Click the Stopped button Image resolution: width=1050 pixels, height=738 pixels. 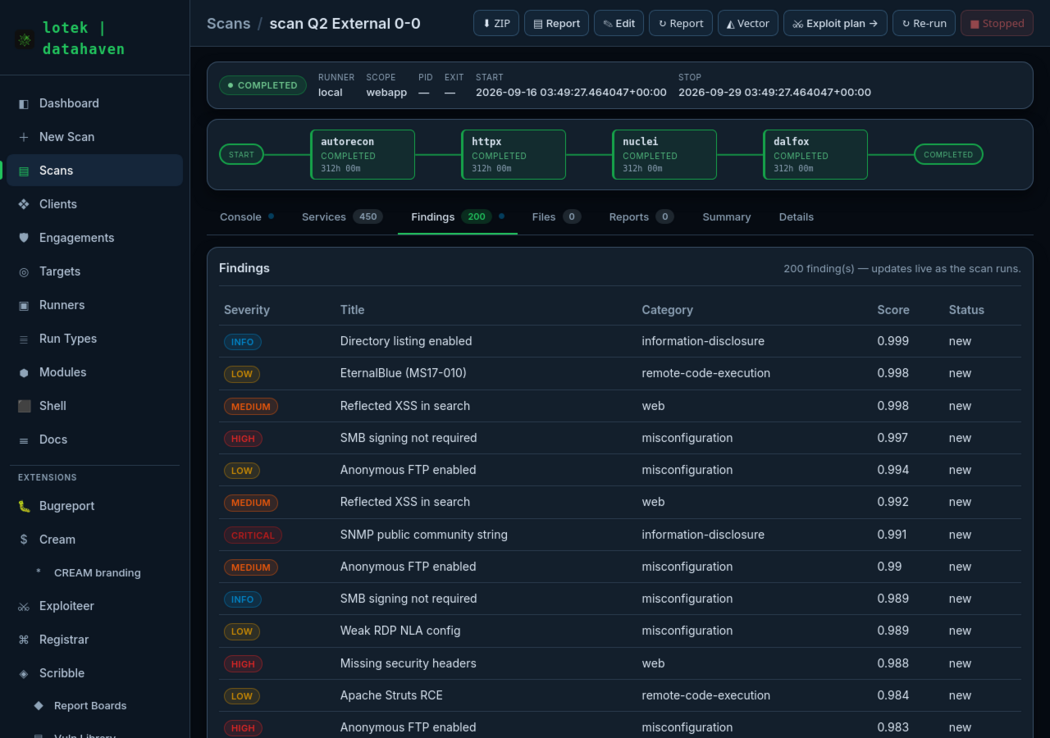coord(997,23)
